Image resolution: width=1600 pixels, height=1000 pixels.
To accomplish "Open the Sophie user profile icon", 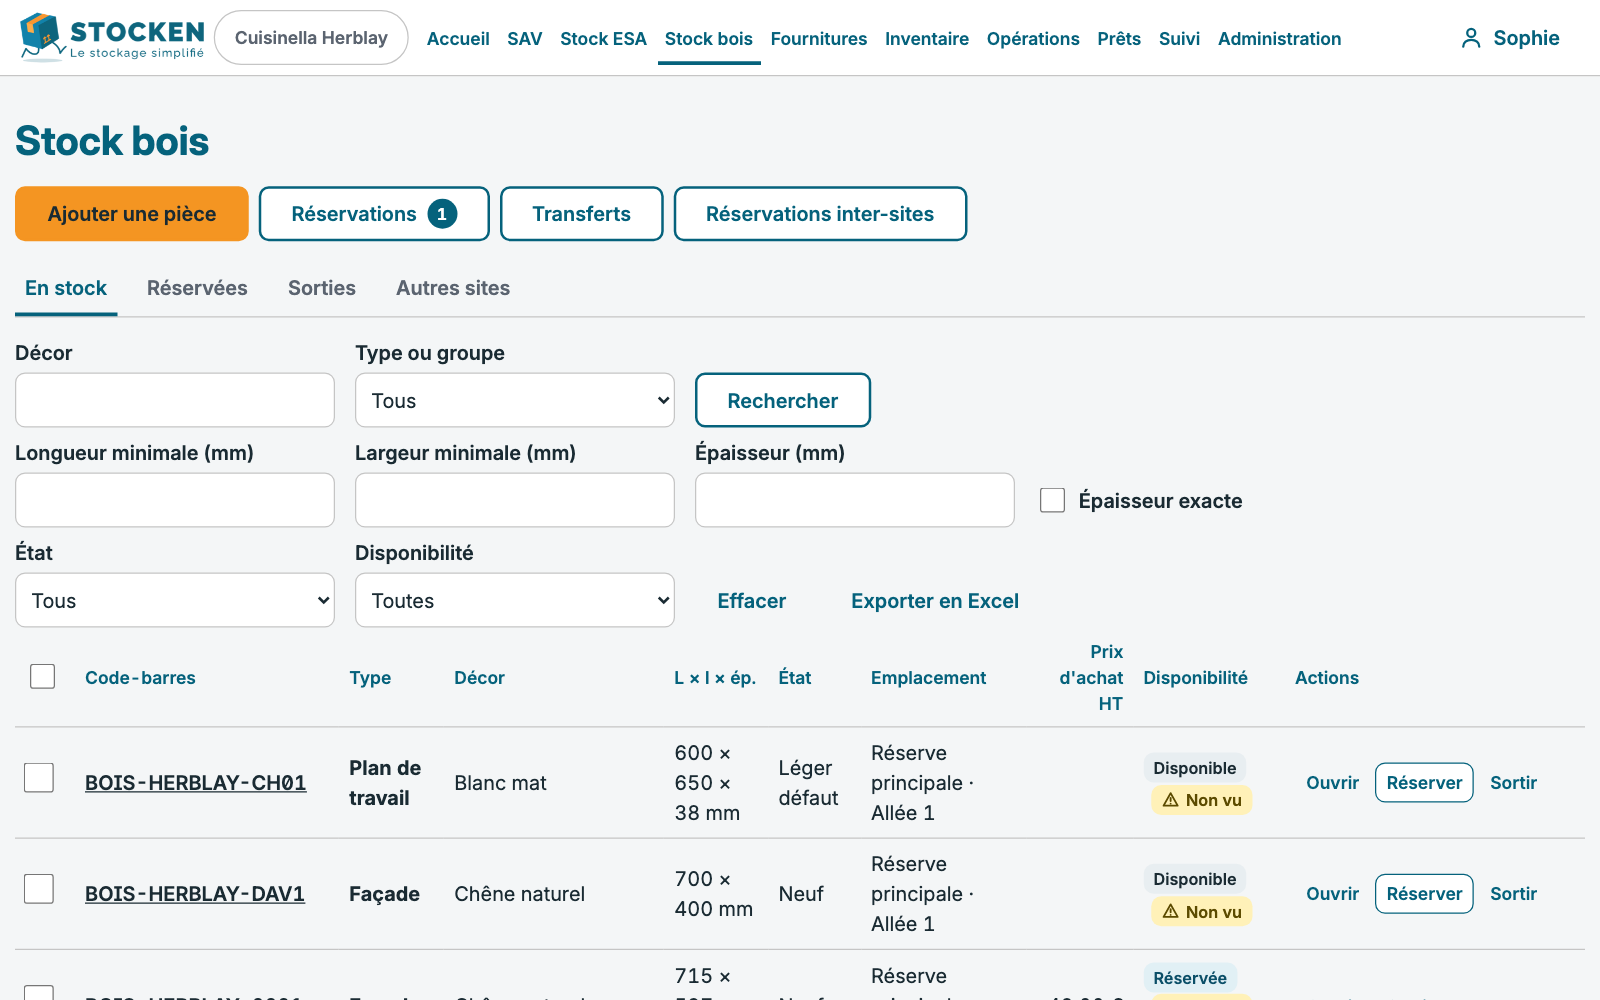I will [1470, 38].
